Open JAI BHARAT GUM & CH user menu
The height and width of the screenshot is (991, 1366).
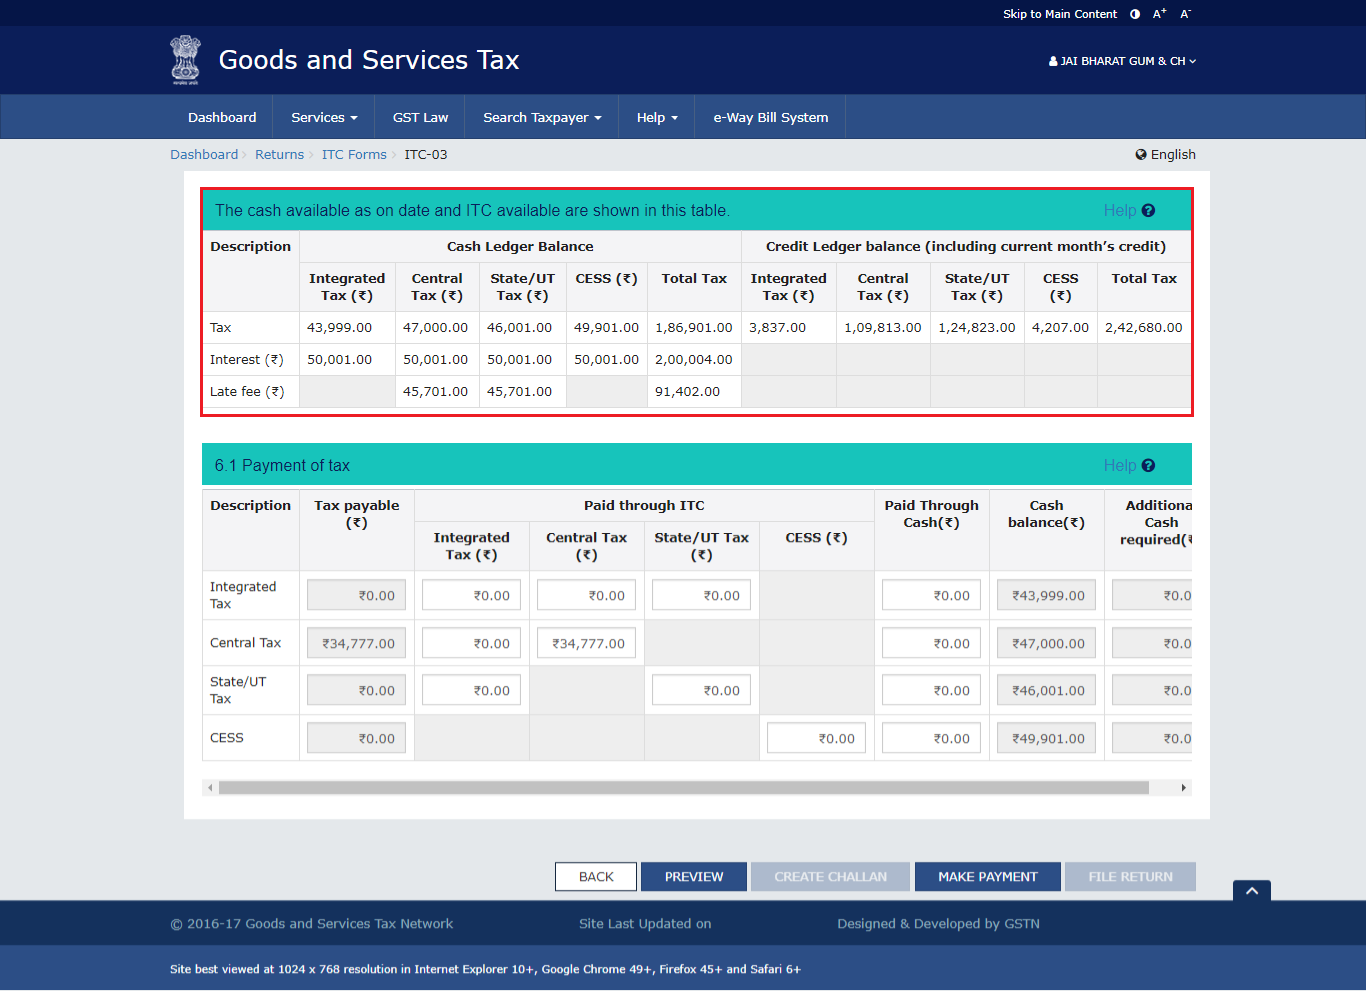[x=1122, y=61]
